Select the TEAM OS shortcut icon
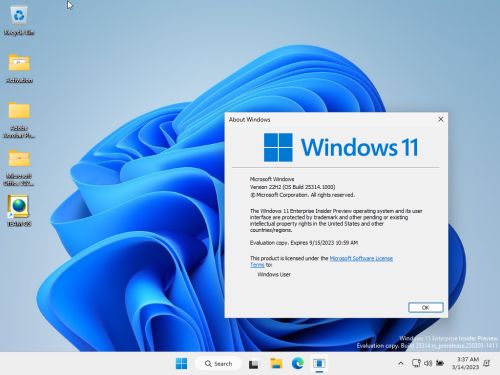The width and height of the screenshot is (500, 375). tap(19, 211)
